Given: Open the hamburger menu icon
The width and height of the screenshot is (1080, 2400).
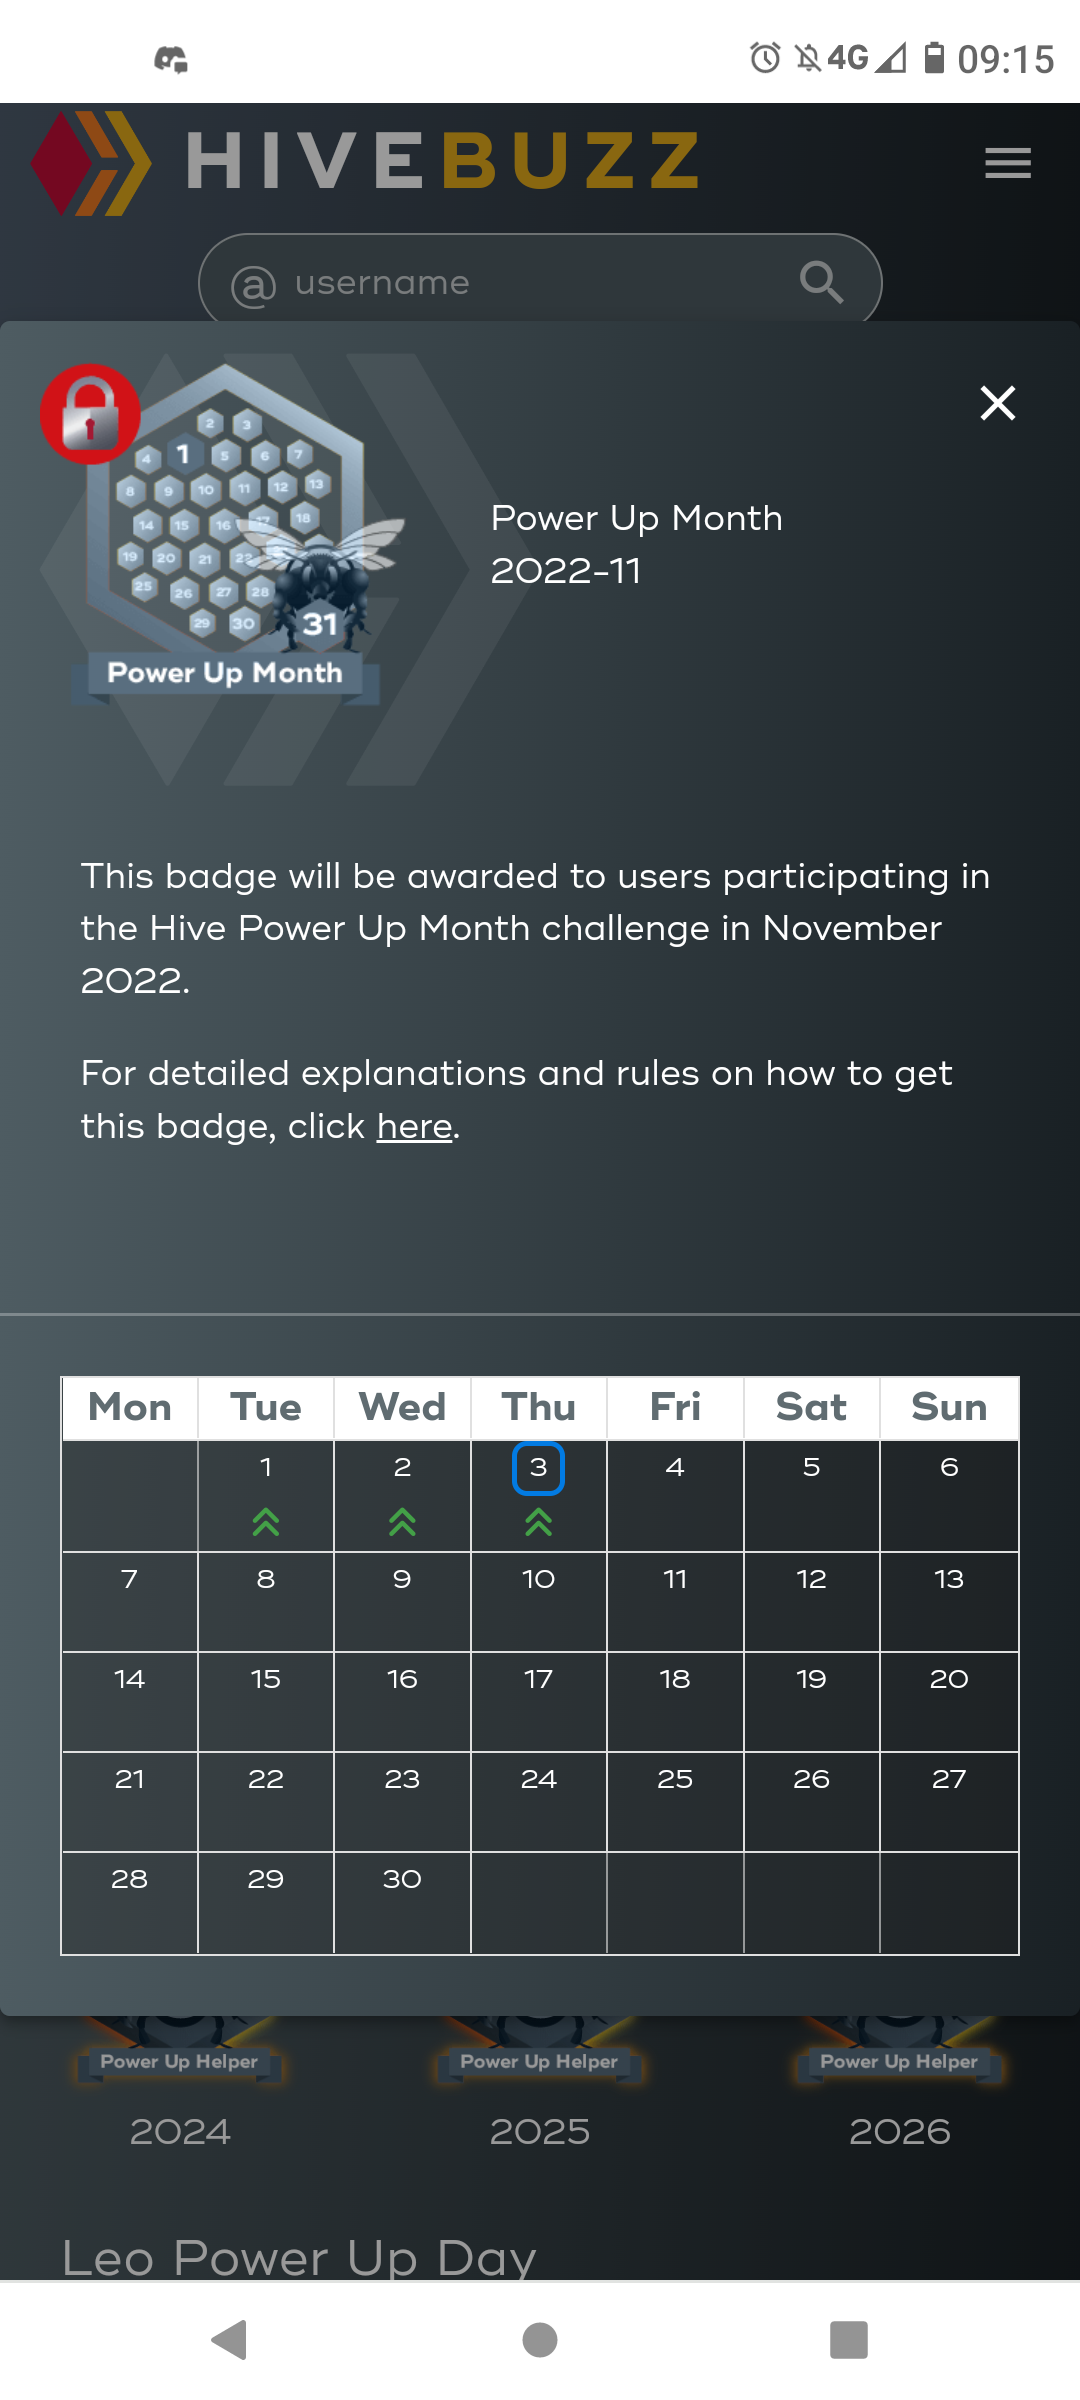Looking at the screenshot, I should pyautogui.click(x=1007, y=162).
